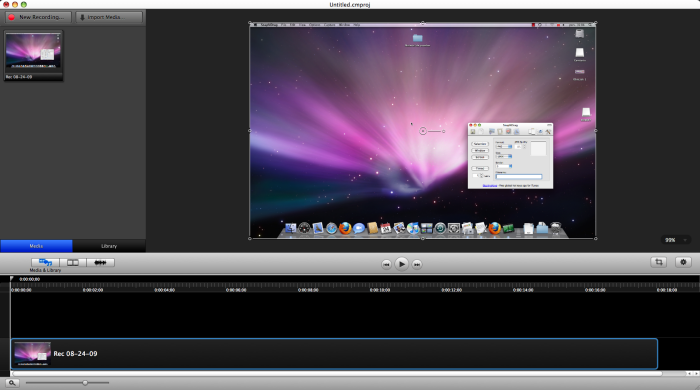The height and width of the screenshot is (390, 700).
Task: Click the 0:00:08:00 ruler mark
Action: coord(308,290)
